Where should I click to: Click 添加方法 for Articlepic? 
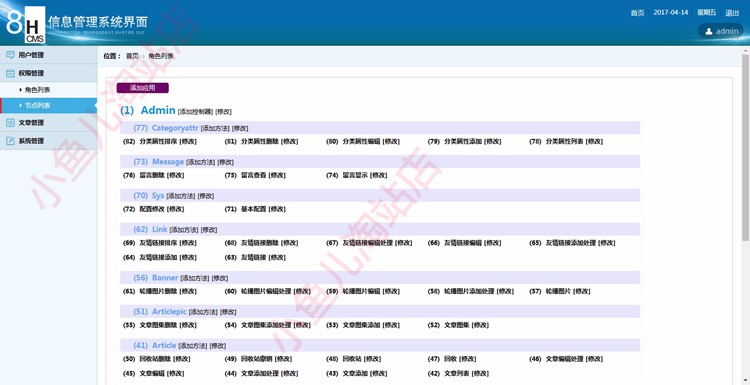(x=203, y=312)
